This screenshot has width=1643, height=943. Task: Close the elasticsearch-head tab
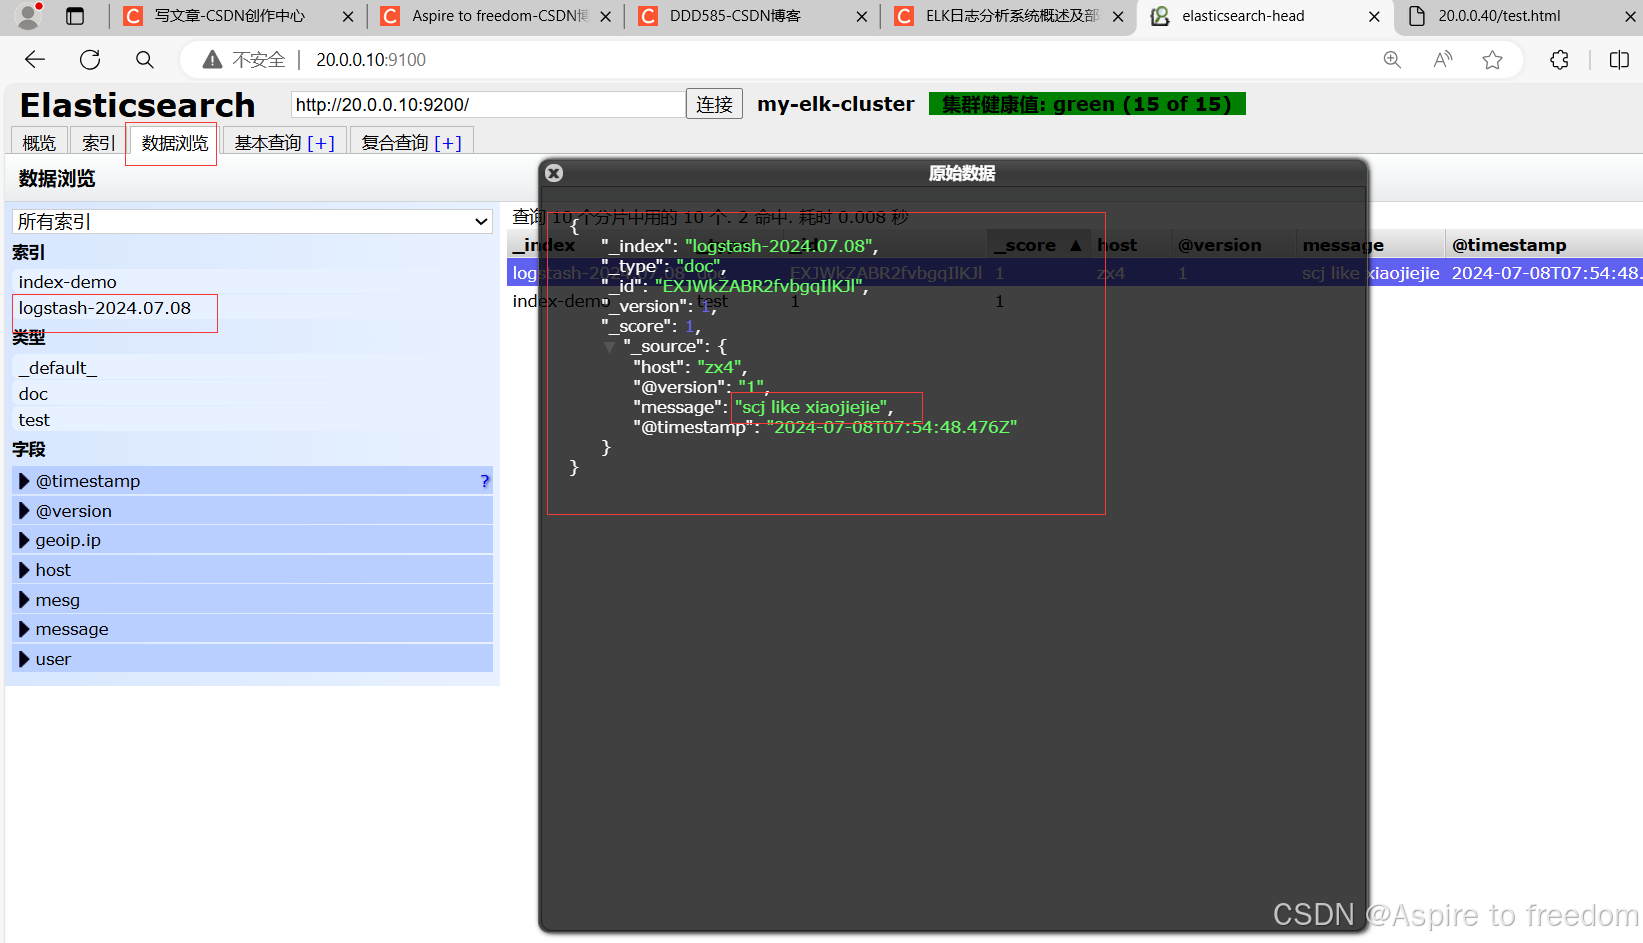[1374, 17]
